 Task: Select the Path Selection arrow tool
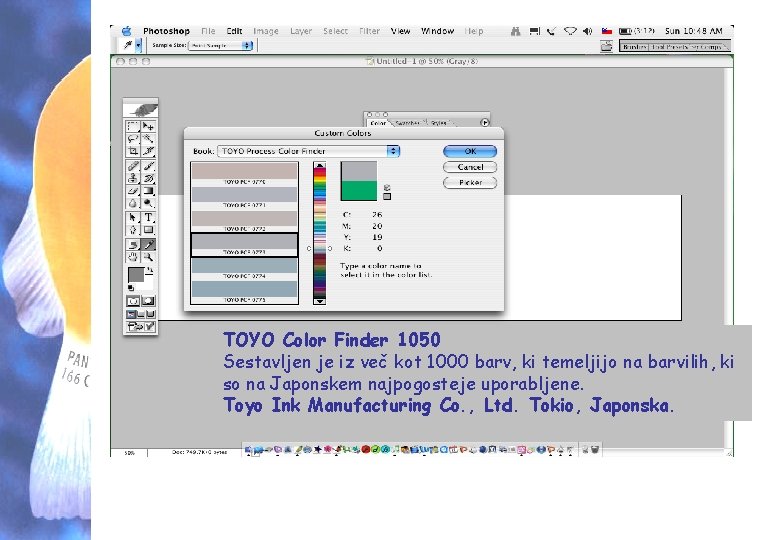133,217
